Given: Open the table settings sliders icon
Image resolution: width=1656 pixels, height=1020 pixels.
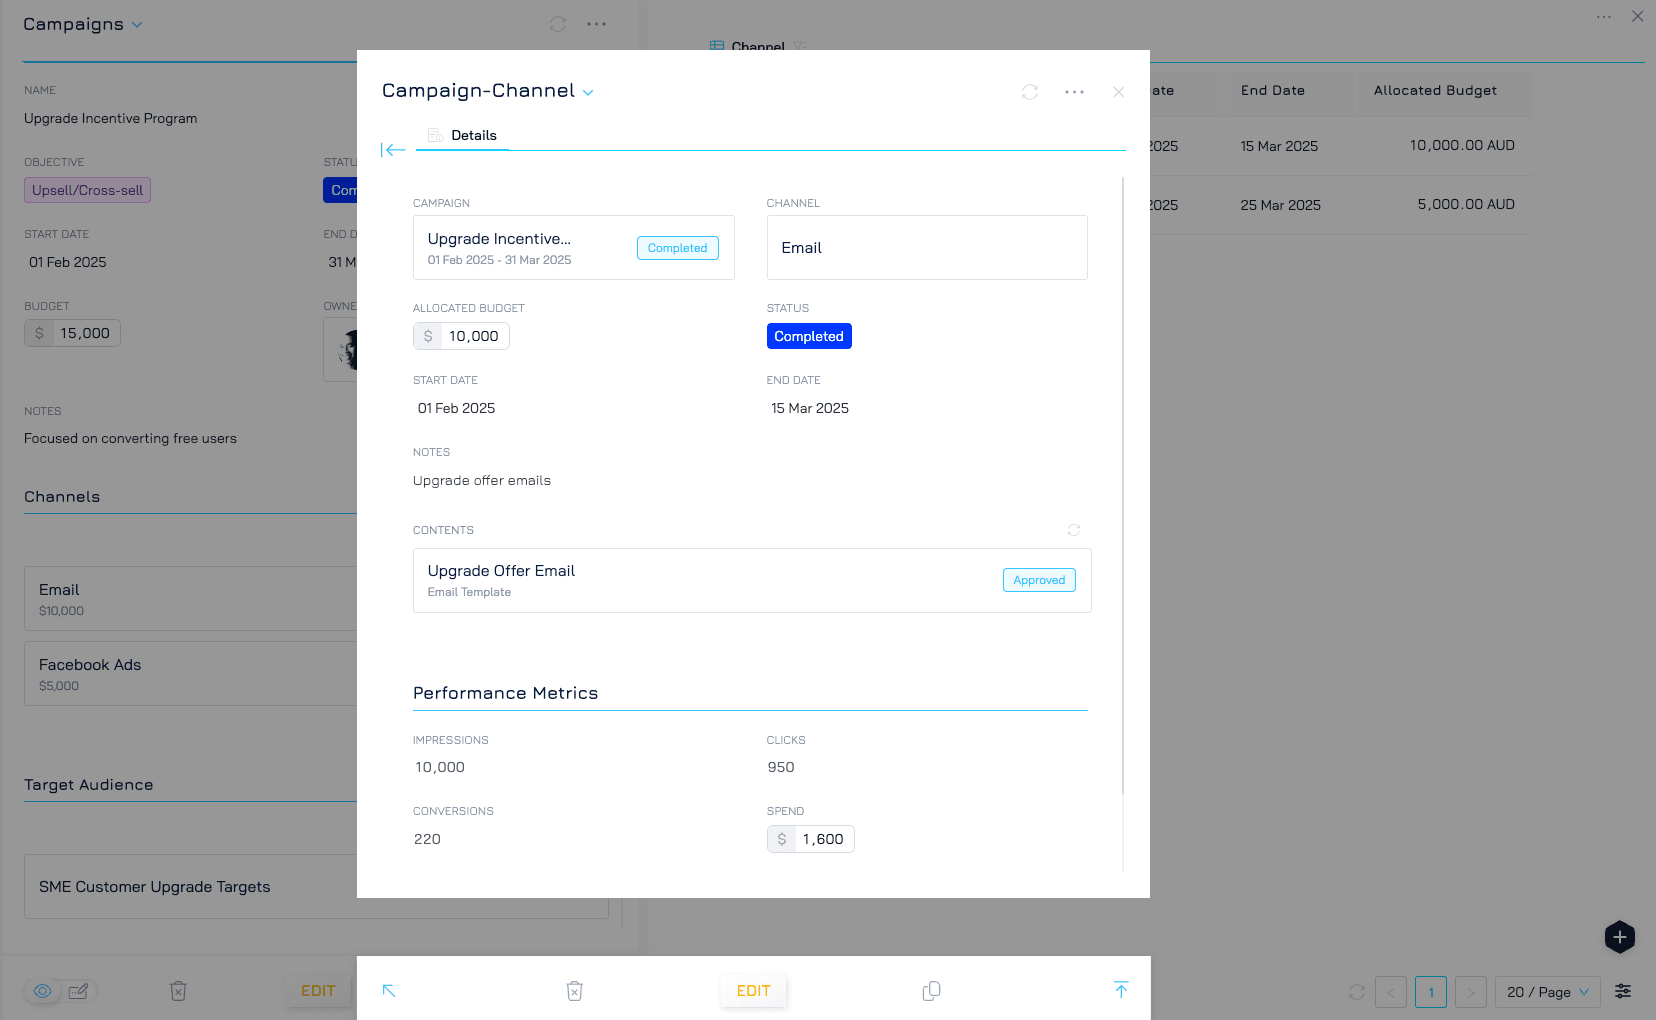Looking at the screenshot, I should tap(1623, 991).
